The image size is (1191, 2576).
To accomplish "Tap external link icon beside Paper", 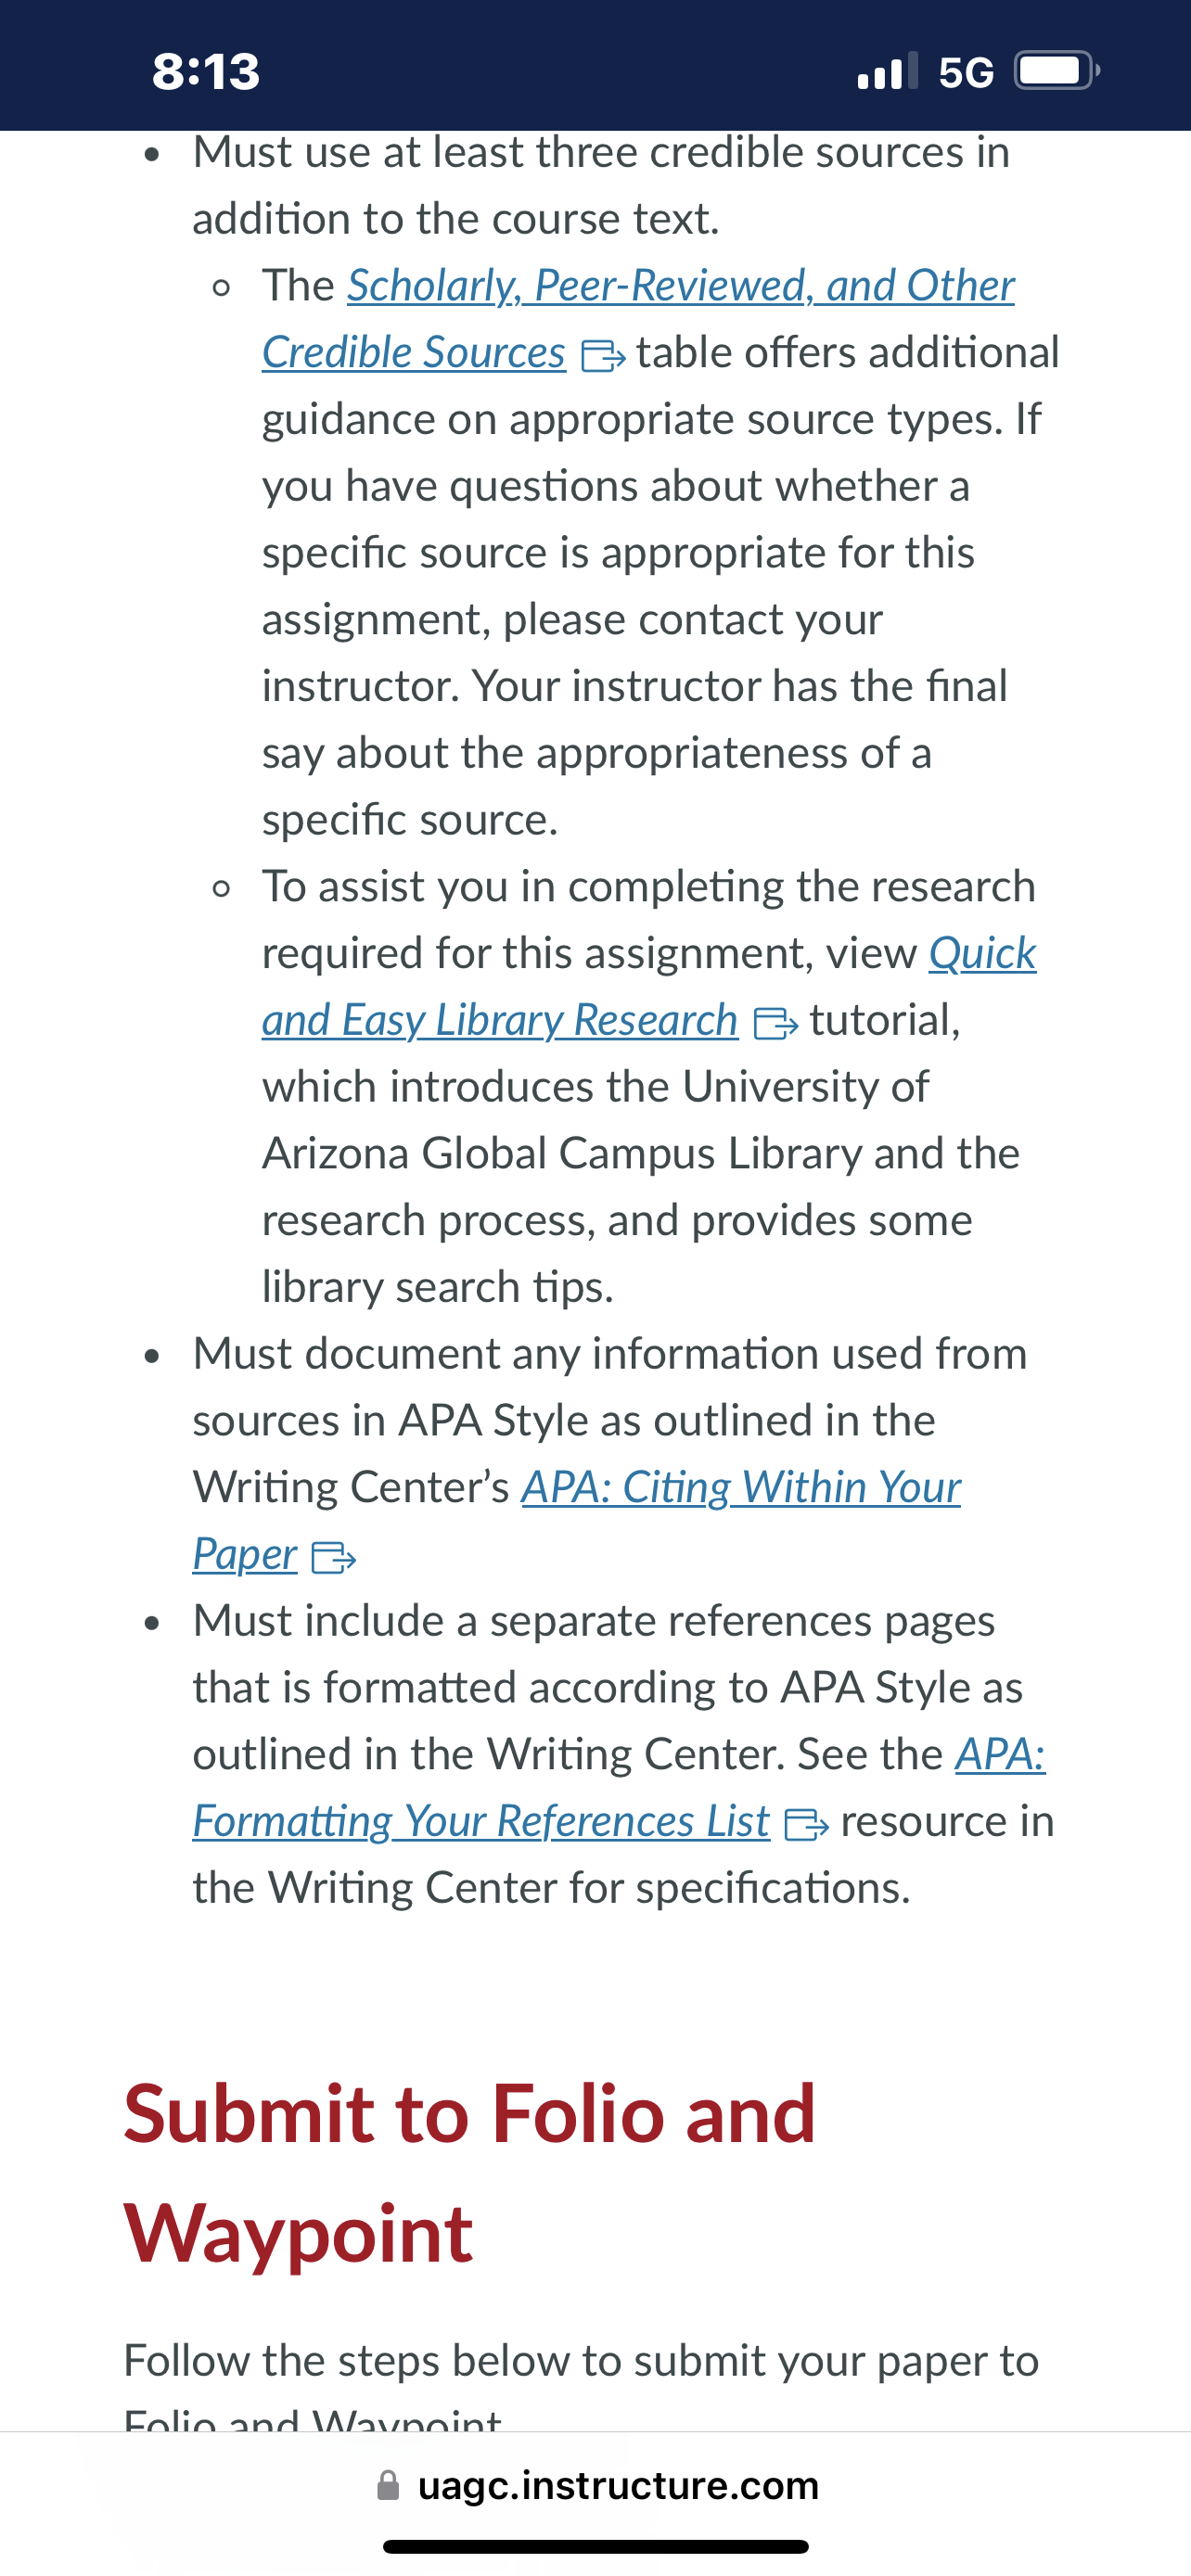I will tap(334, 1557).
